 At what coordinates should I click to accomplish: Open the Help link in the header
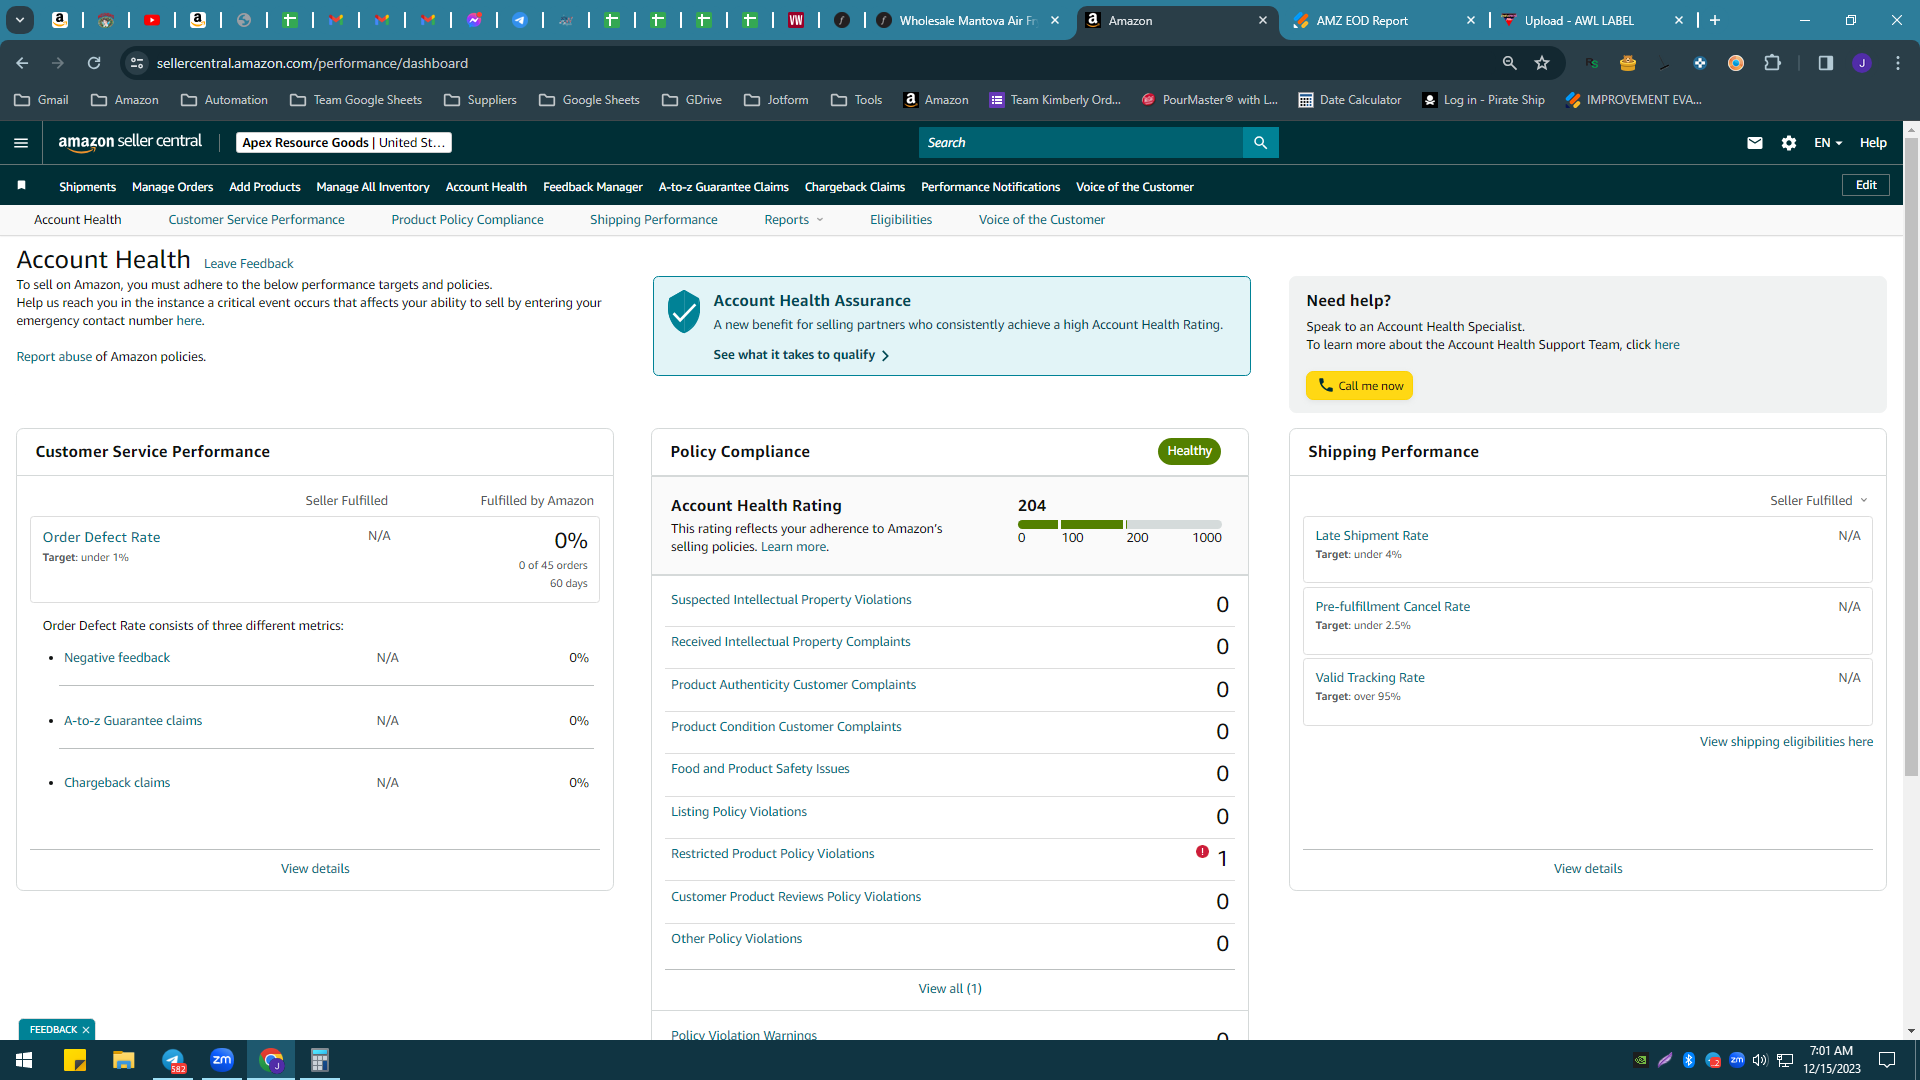(1873, 143)
